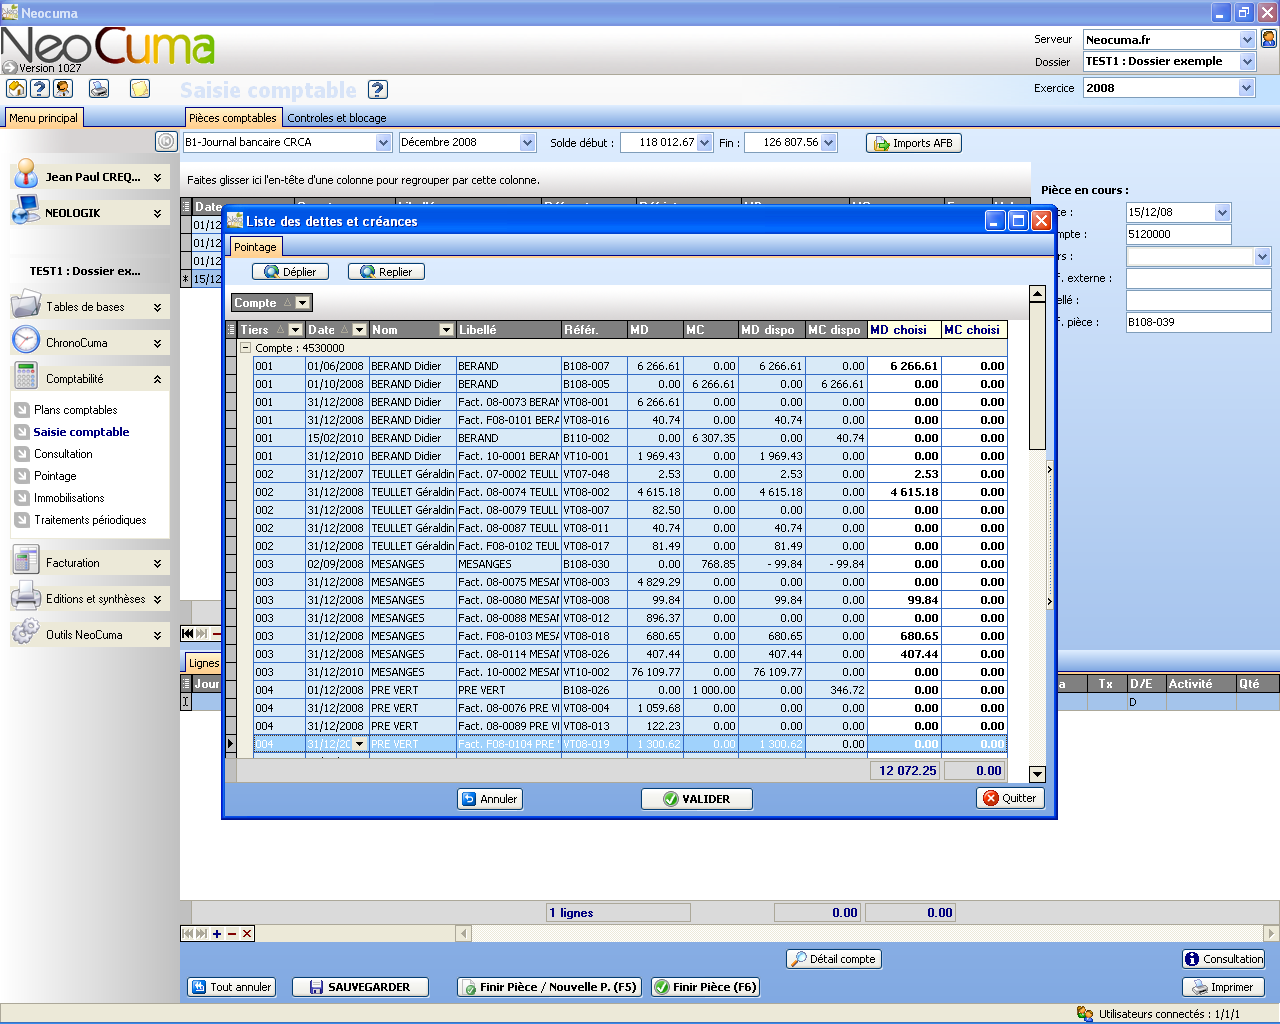Click the plus icon to add a line
Screen dimensions: 1280x1024
tap(217, 934)
